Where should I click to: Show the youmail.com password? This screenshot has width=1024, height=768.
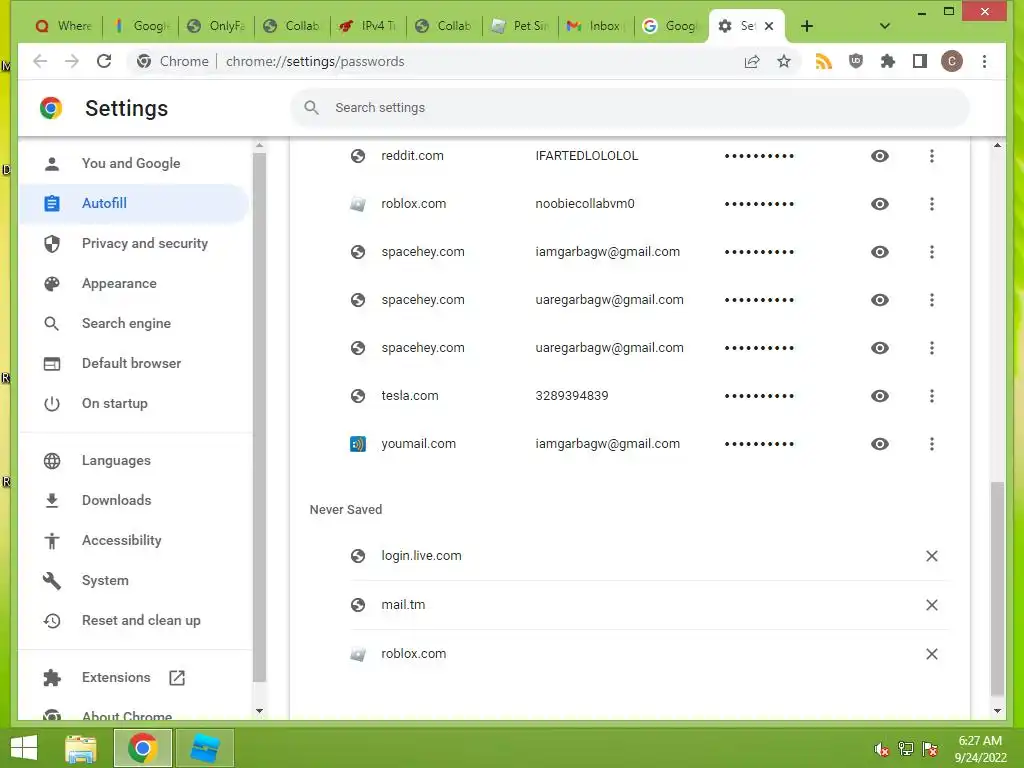click(880, 444)
